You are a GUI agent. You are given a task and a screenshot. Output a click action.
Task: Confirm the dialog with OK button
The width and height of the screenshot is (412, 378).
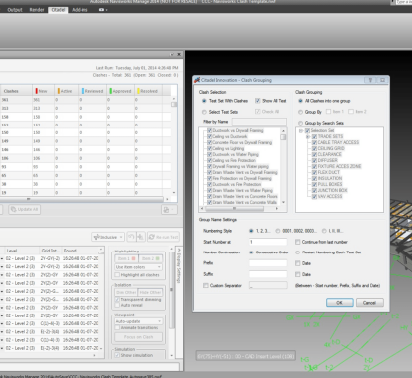[339, 303]
